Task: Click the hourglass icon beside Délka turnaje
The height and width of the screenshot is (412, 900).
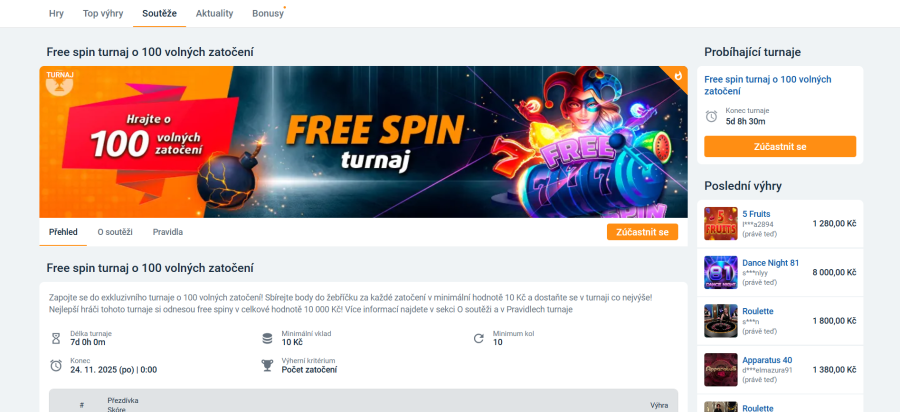Action: 56,339
